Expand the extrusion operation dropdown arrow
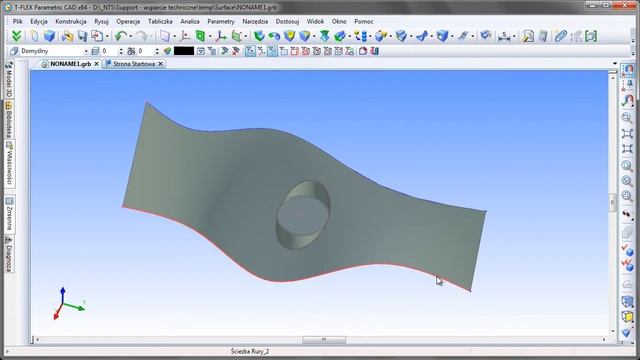 coord(314,37)
